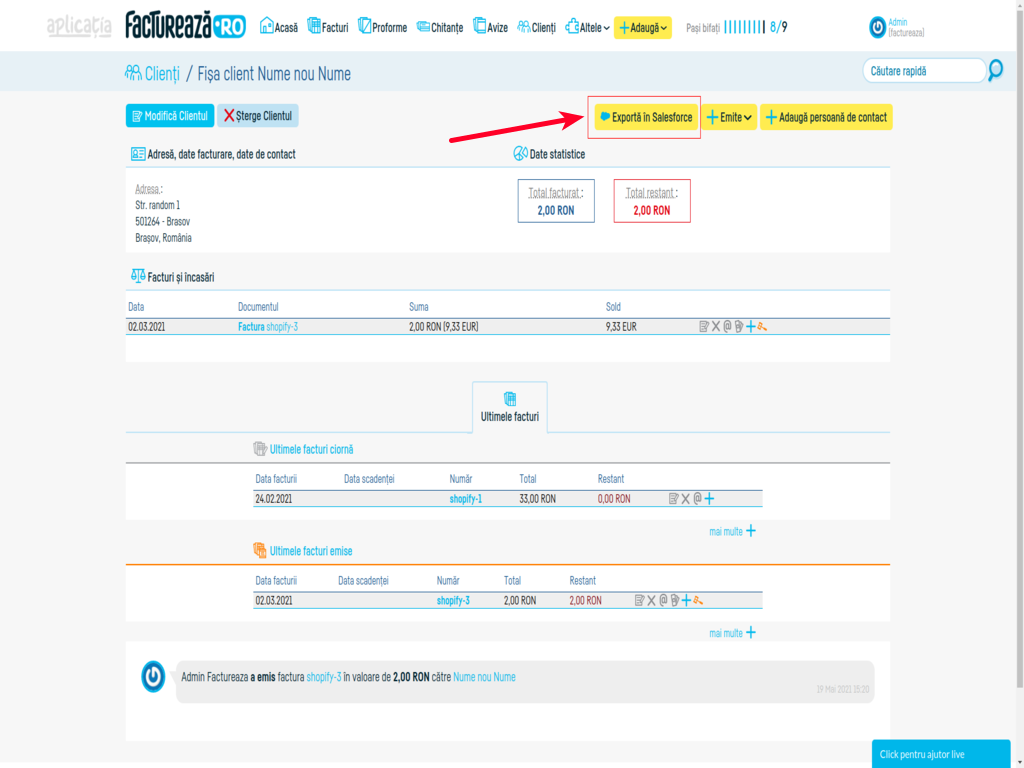Viewport: 1024px width, 768px height.
Task: Click the orange gavel icon for shopify-3
Action: point(698,600)
